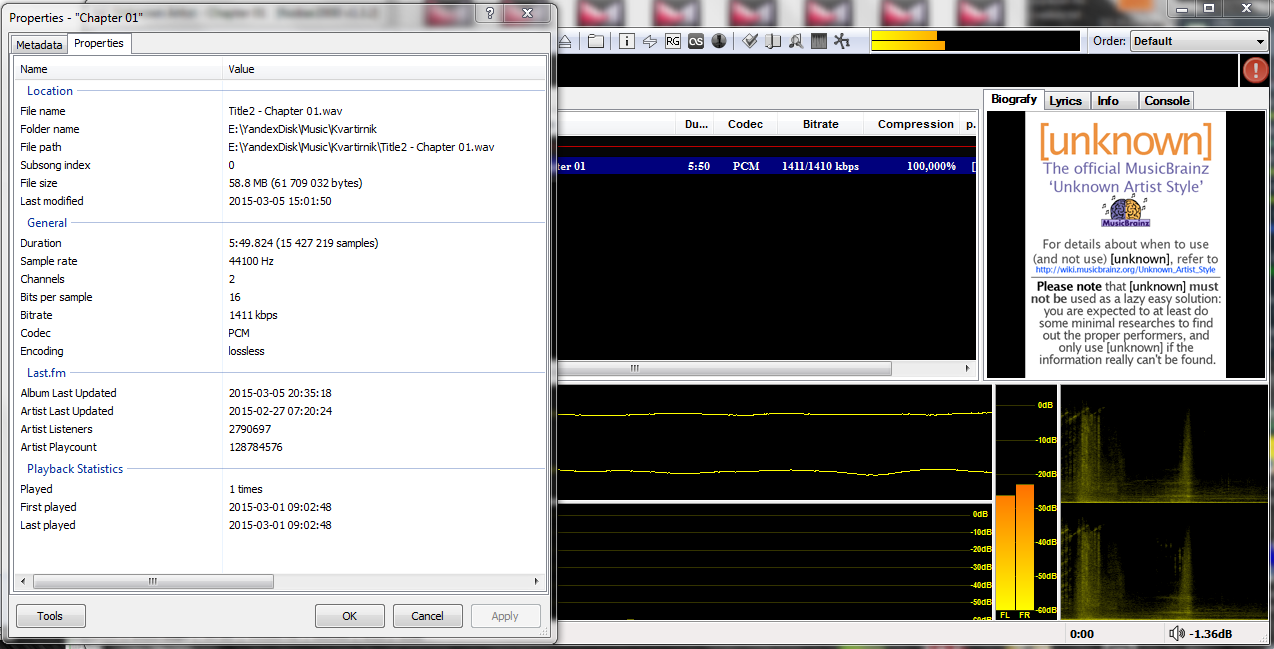Click the Properties list horizontal scrollbar
This screenshot has height=649, width=1274.
[x=280, y=581]
